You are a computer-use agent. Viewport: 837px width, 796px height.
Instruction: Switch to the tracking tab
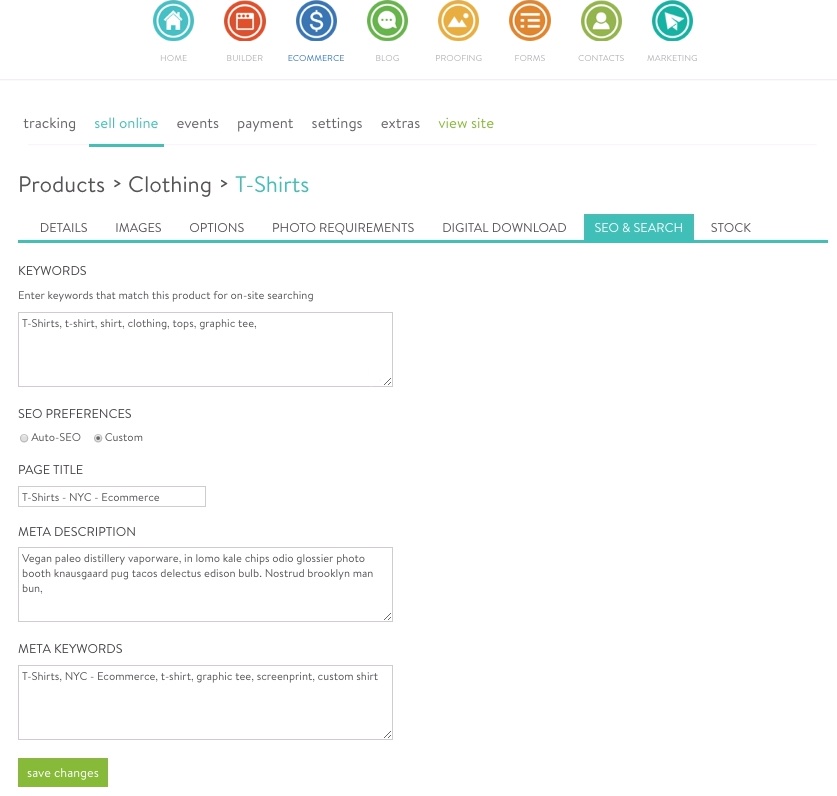pos(49,123)
